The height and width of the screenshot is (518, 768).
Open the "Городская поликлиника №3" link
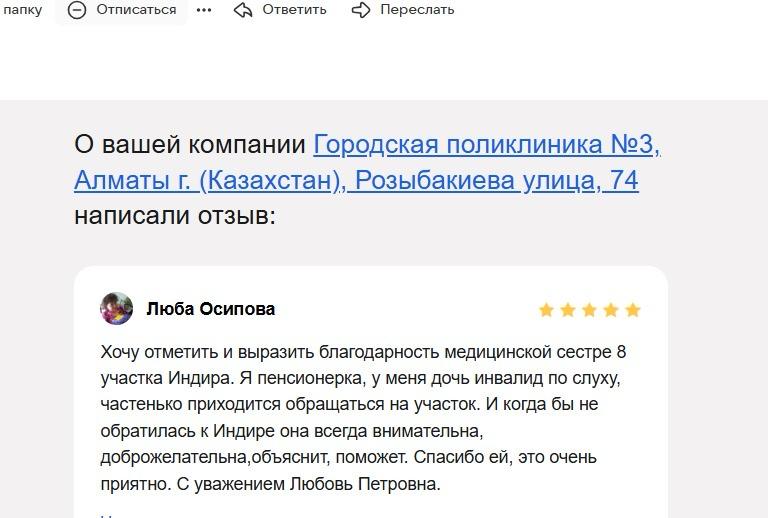tap(487, 145)
